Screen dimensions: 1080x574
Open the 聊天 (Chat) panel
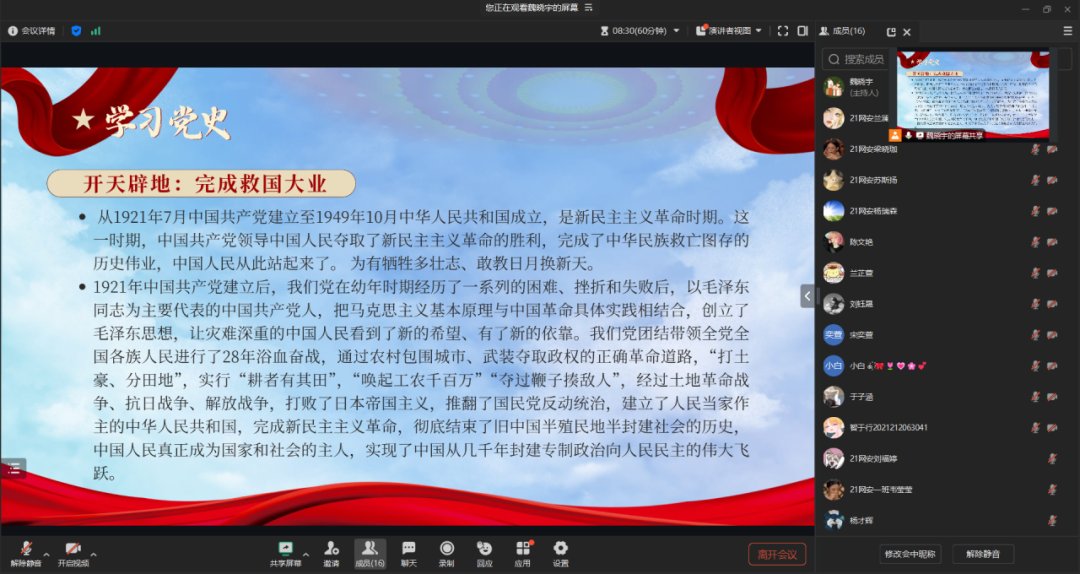(408, 552)
